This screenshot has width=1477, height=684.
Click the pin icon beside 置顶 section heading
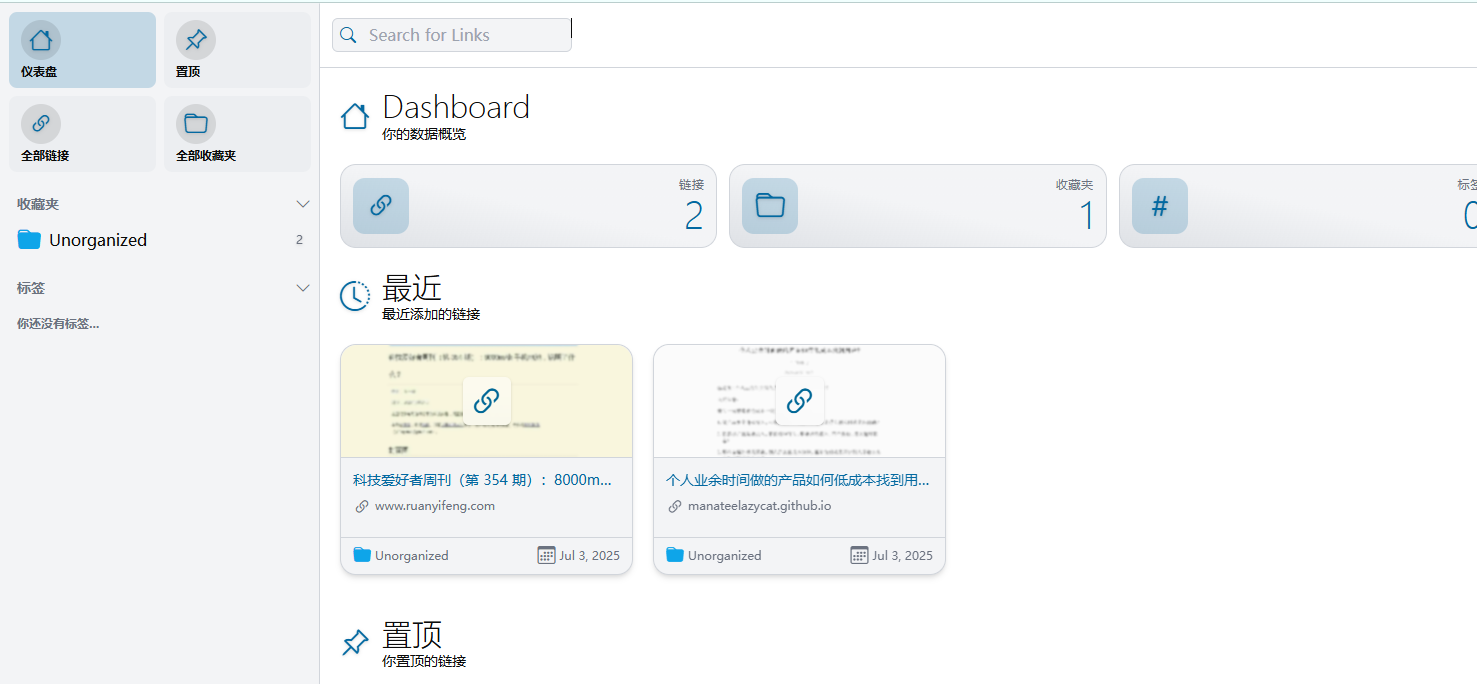[x=355, y=643]
